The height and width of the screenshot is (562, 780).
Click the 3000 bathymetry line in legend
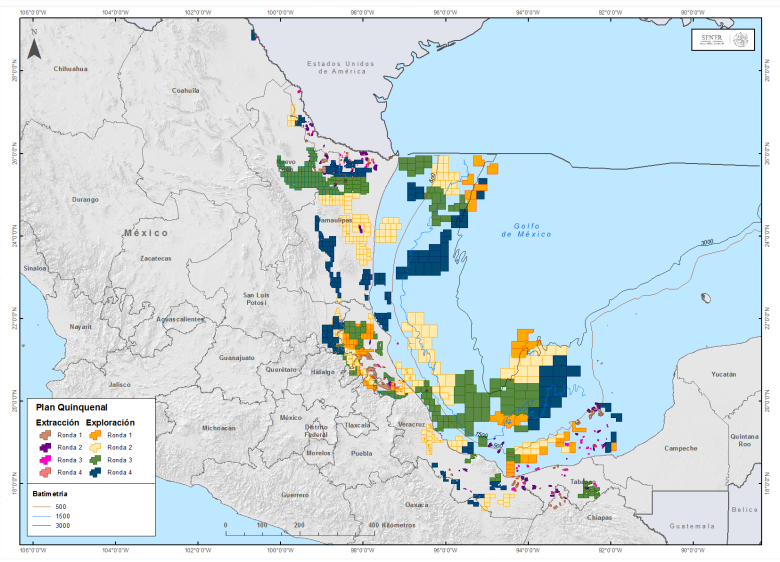tap(42, 525)
